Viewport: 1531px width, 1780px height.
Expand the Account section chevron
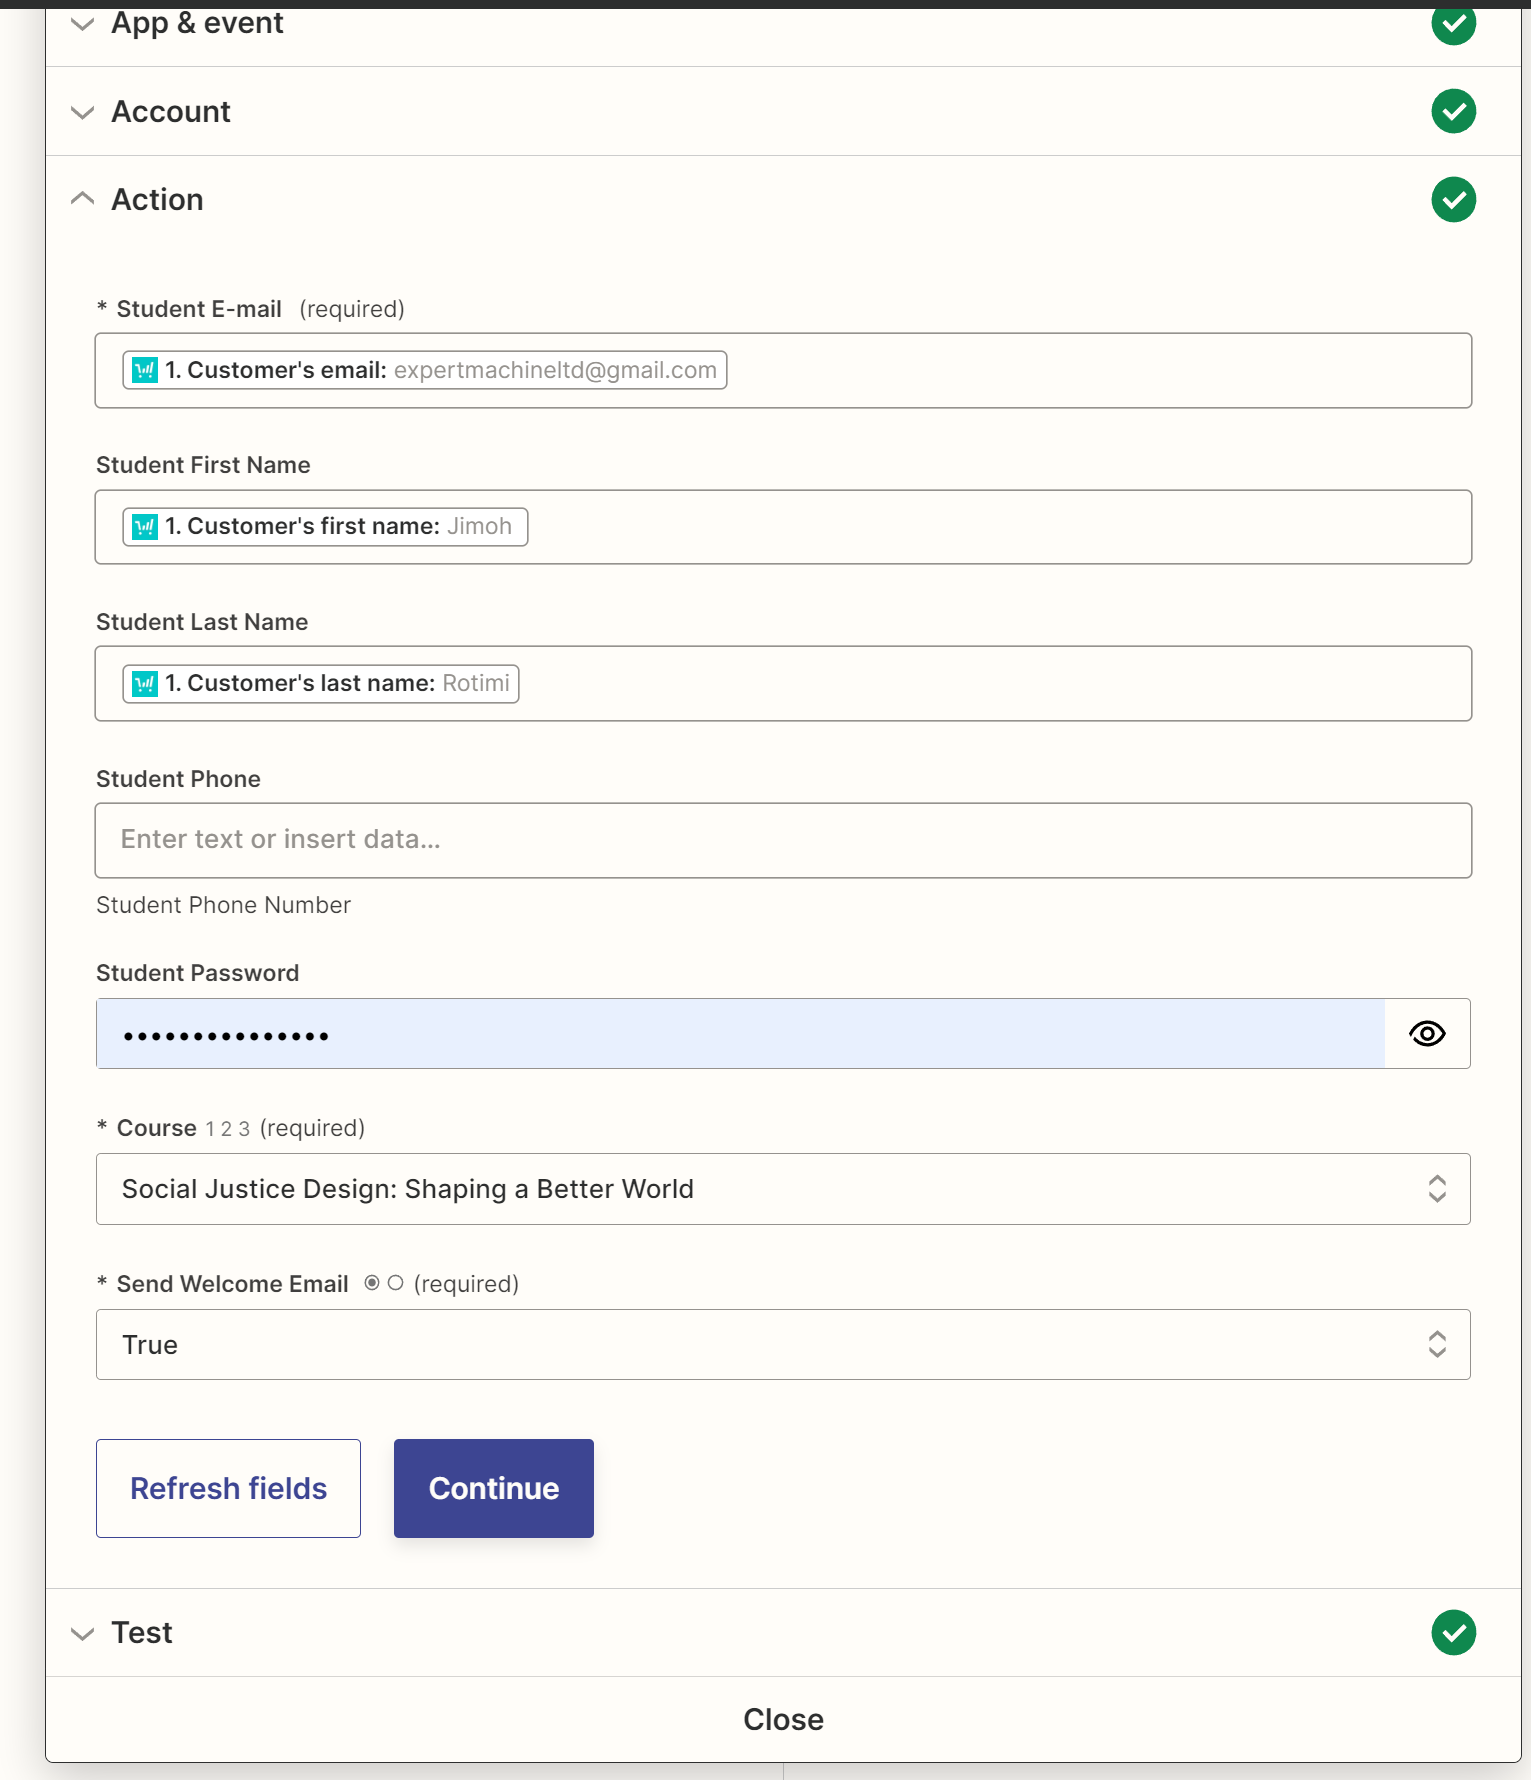coord(83,112)
